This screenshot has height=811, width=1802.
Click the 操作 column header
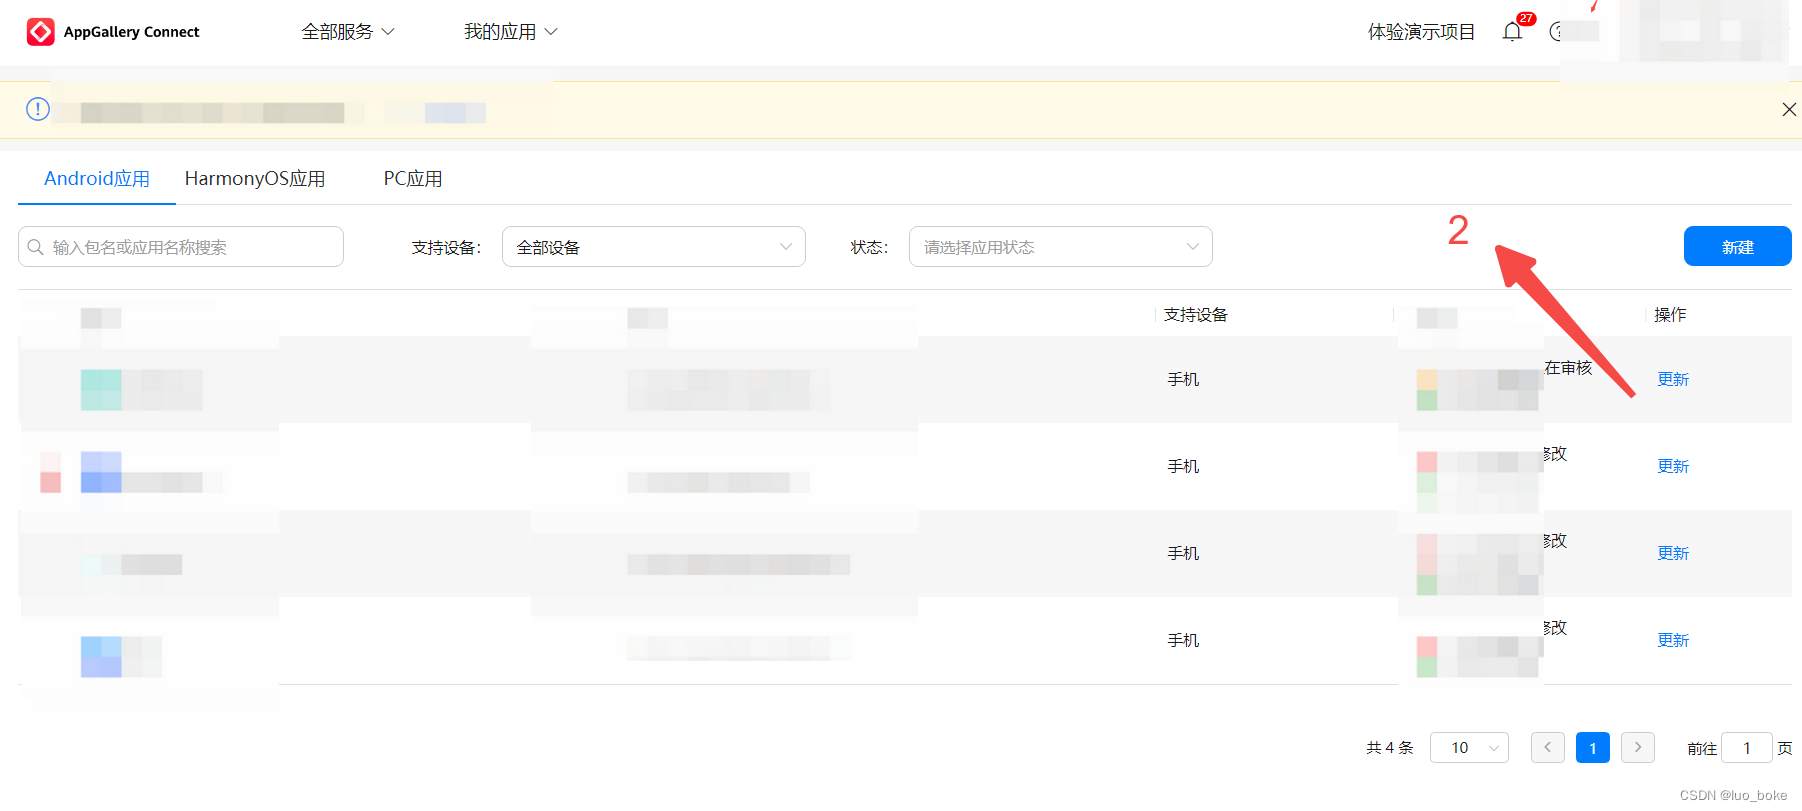1670,315
